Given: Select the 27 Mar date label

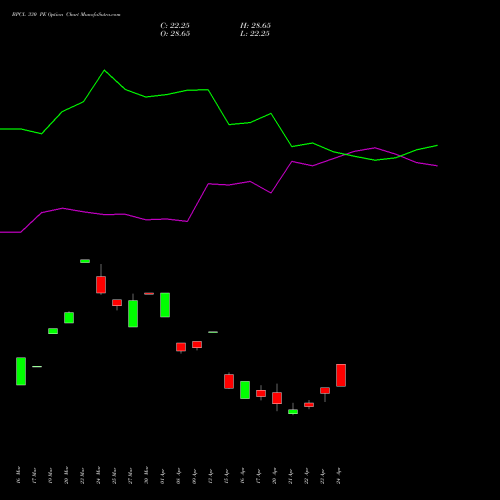Looking at the screenshot, I should pyautogui.click(x=130, y=475).
